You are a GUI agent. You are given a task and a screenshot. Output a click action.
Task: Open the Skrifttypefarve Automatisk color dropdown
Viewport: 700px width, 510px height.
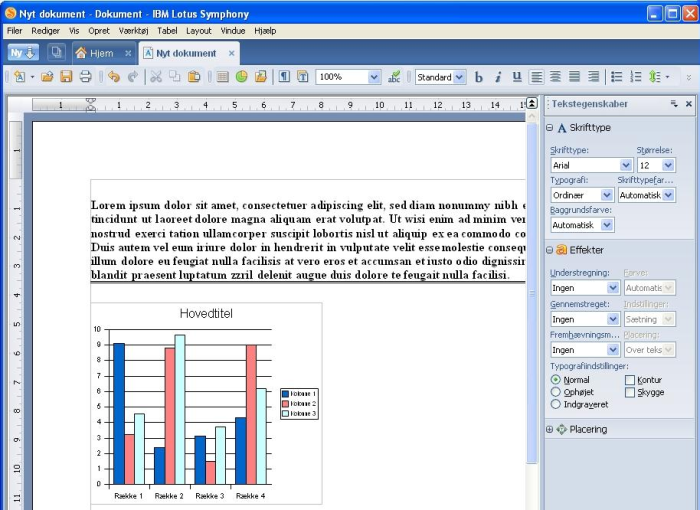click(668, 195)
